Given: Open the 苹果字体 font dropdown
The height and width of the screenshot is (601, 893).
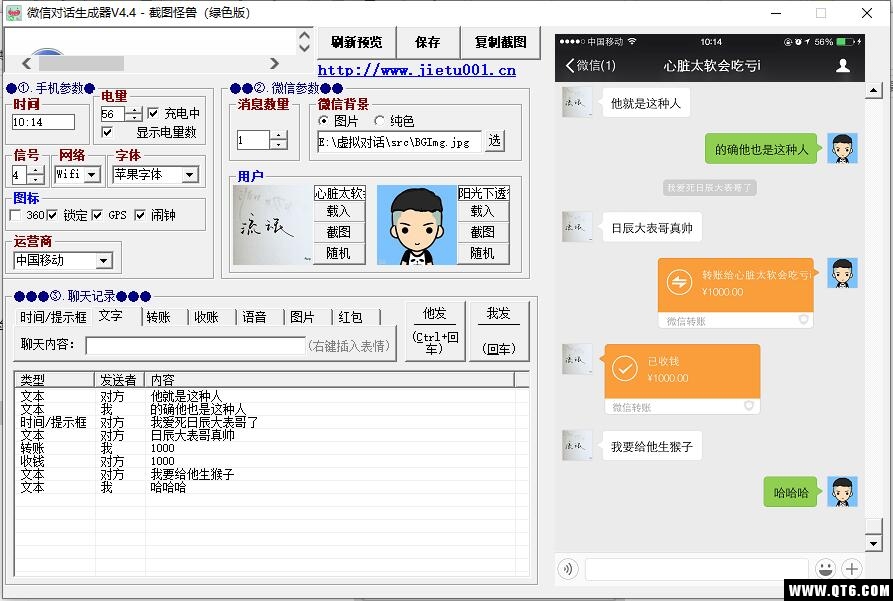Looking at the screenshot, I should tap(190, 175).
